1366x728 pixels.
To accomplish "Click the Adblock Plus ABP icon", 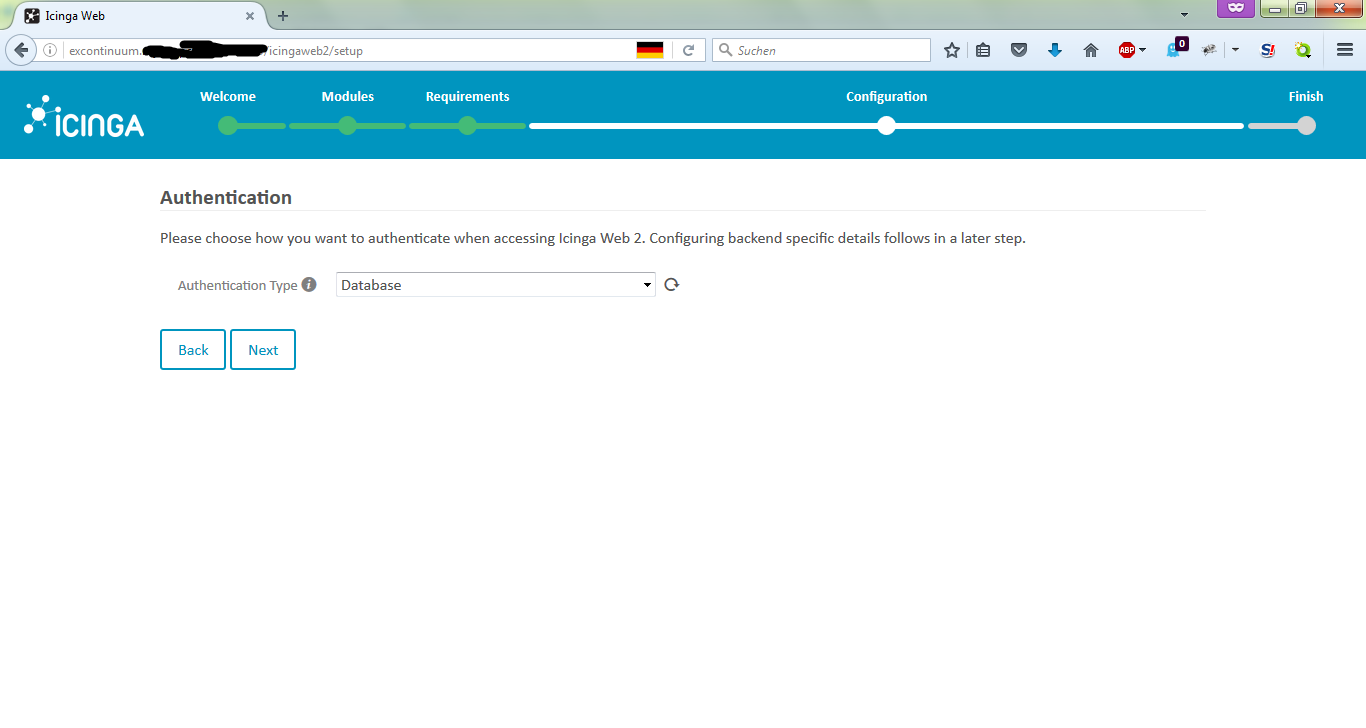I will [1127, 50].
